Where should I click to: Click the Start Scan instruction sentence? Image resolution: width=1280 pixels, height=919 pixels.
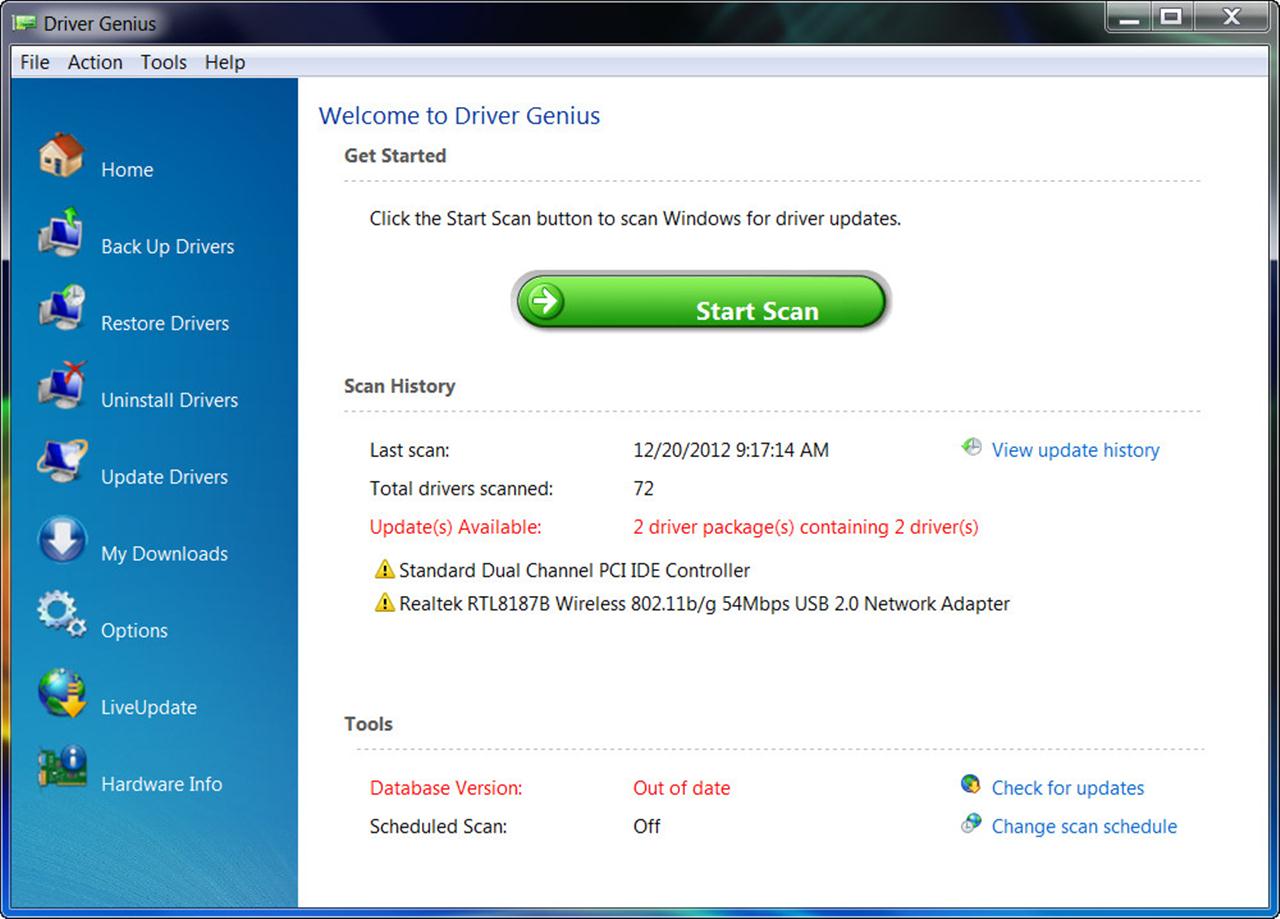pos(635,218)
